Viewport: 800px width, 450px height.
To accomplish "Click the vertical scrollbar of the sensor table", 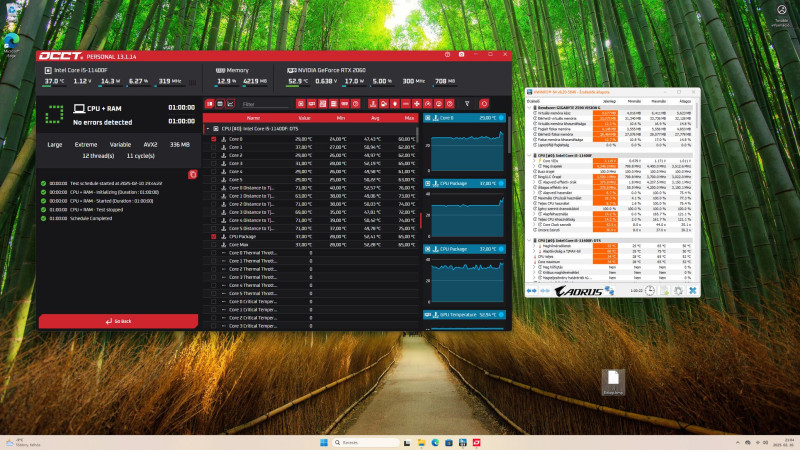I will point(418,134).
